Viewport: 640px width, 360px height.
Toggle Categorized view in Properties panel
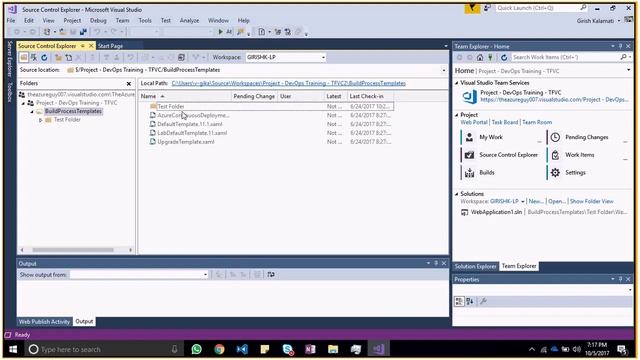tap(459, 301)
